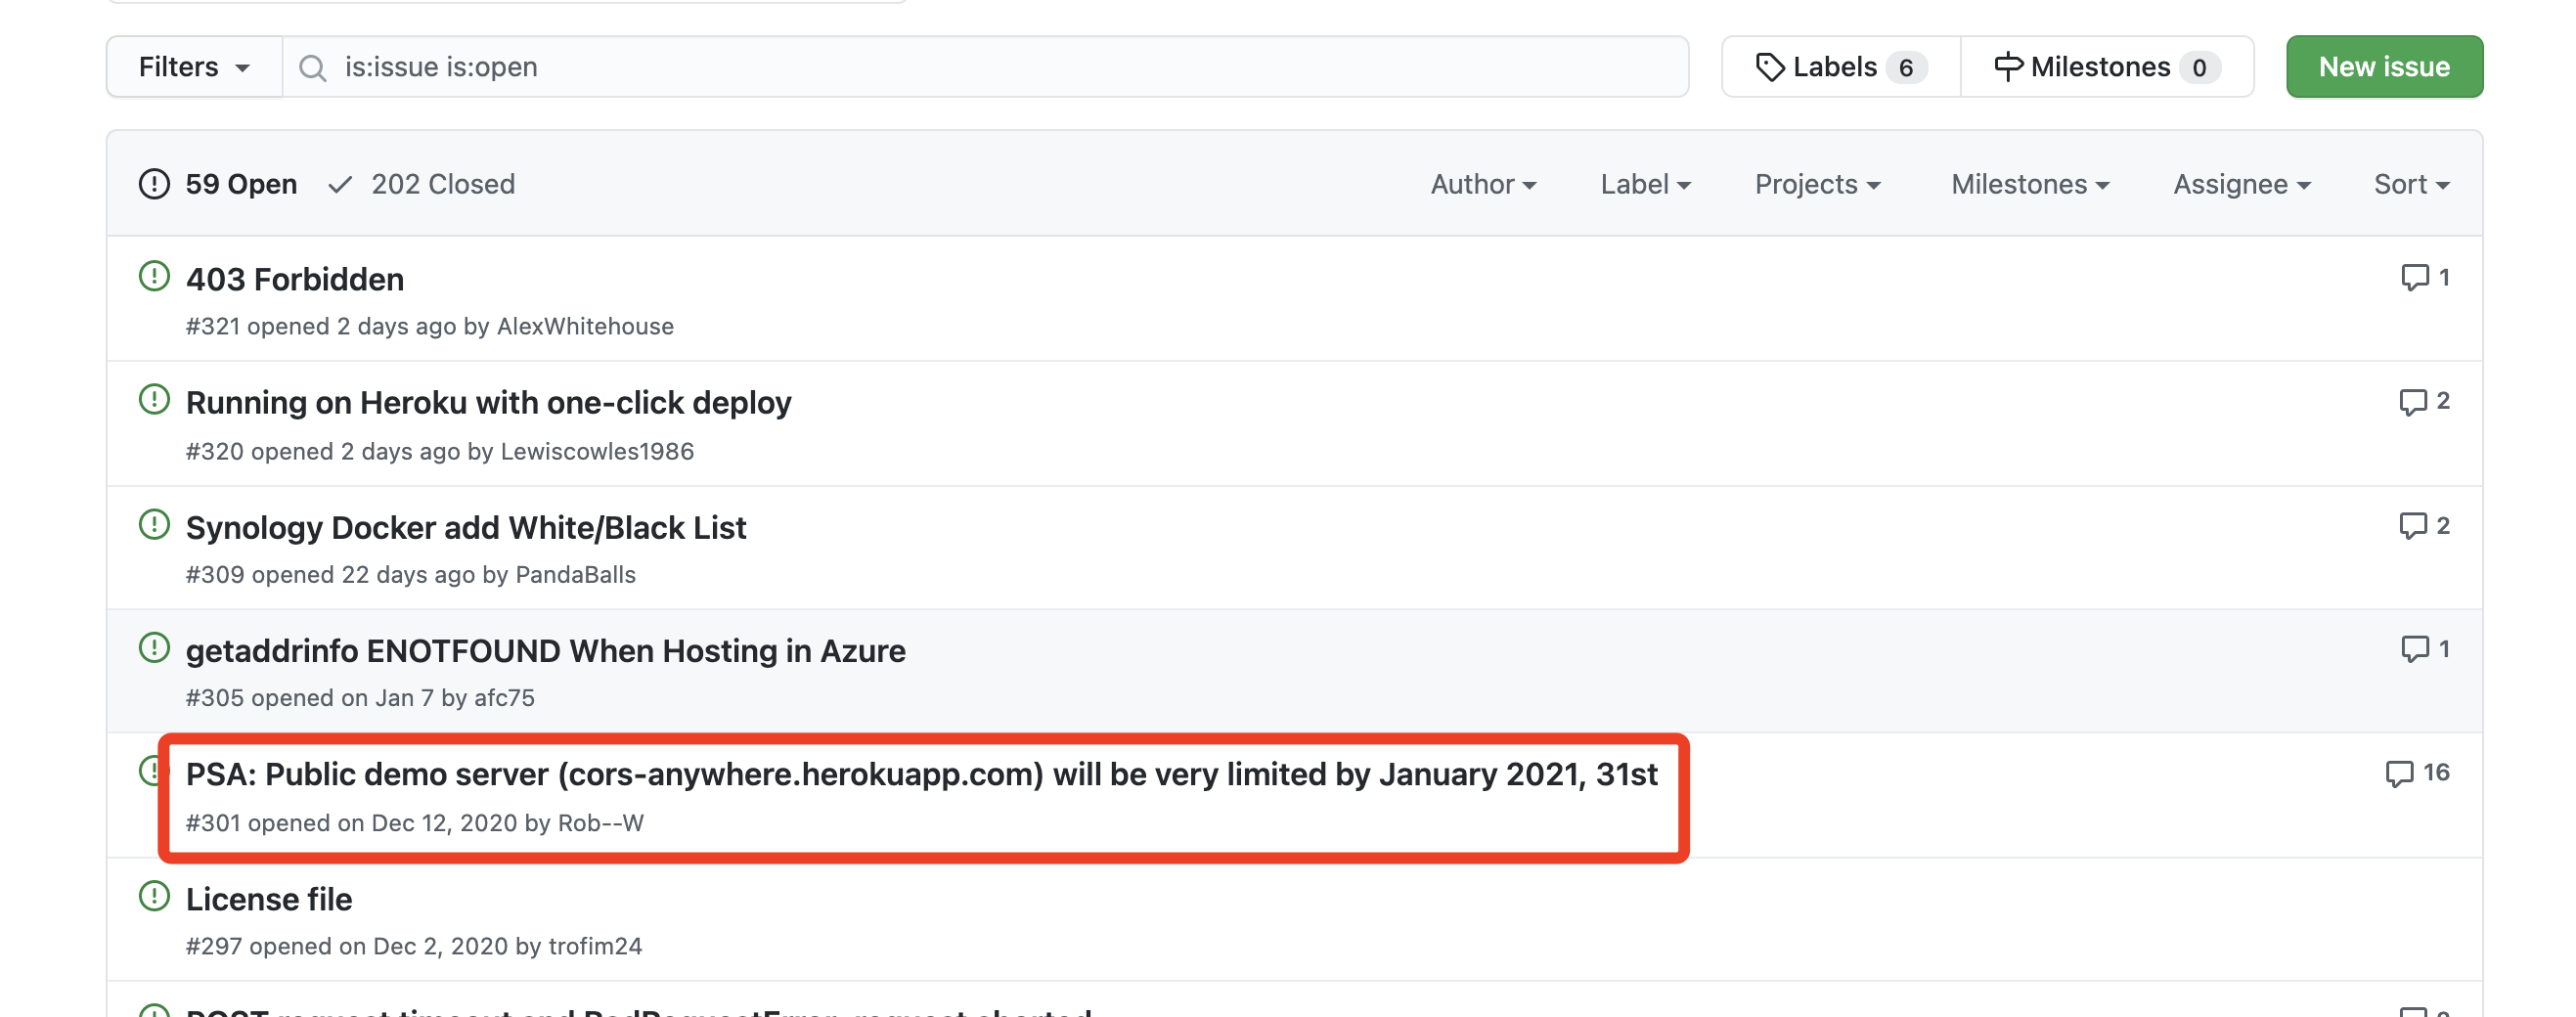This screenshot has height=1017, width=2576.
Task: Click the 16 comments icon on PSA issue
Action: [x=2398, y=773]
